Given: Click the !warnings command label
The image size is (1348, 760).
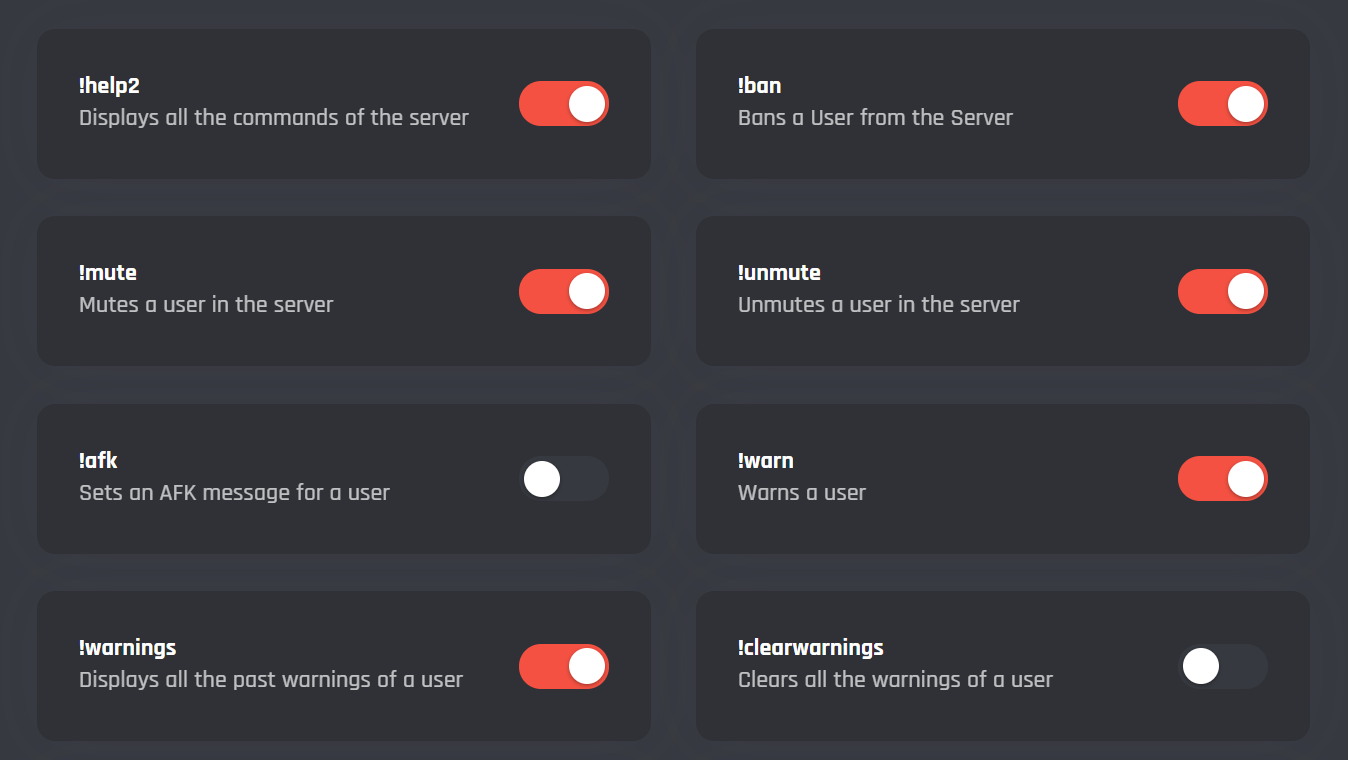Looking at the screenshot, I should [x=128, y=648].
